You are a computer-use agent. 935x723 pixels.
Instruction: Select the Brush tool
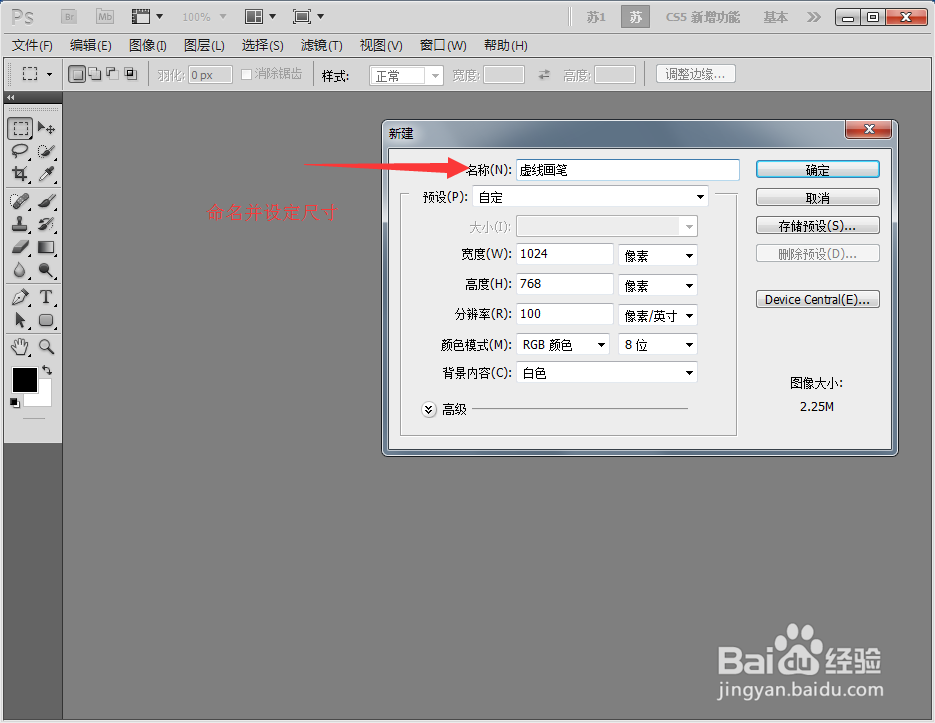(46, 202)
